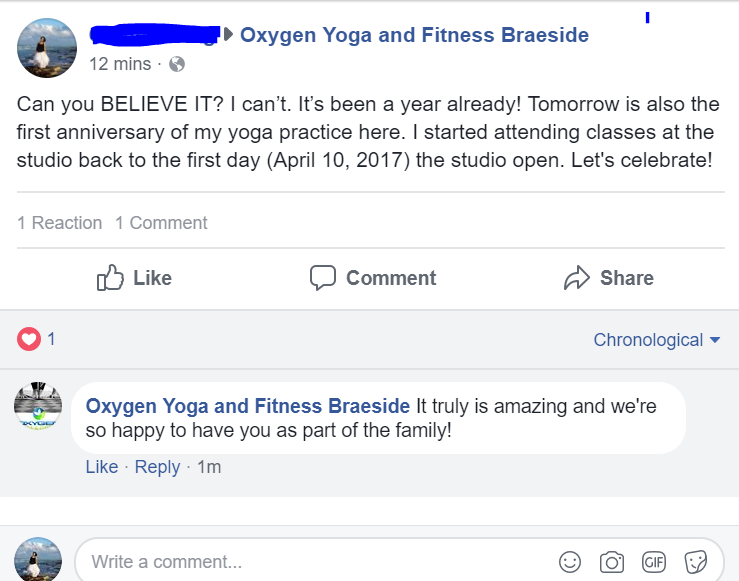Expand the Chronological sort dropdown
The height and width of the screenshot is (581, 739).
[x=656, y=340]
